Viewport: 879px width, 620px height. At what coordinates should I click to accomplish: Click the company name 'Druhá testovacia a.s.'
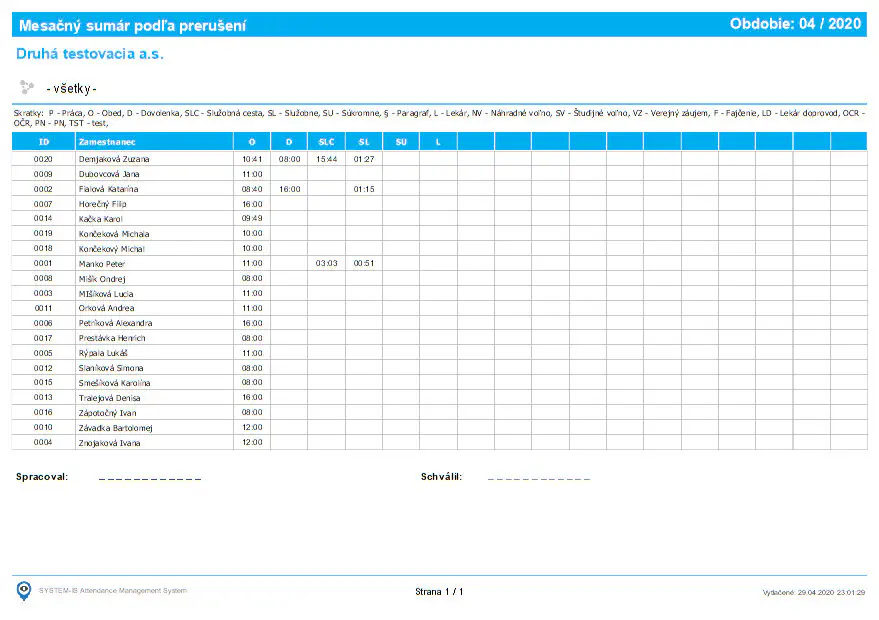click(x=90, y=54)
